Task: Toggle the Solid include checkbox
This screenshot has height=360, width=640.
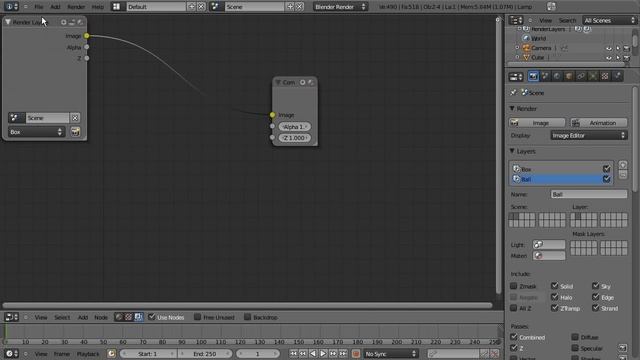Action: pyautogui.click(x=554, y=286)
